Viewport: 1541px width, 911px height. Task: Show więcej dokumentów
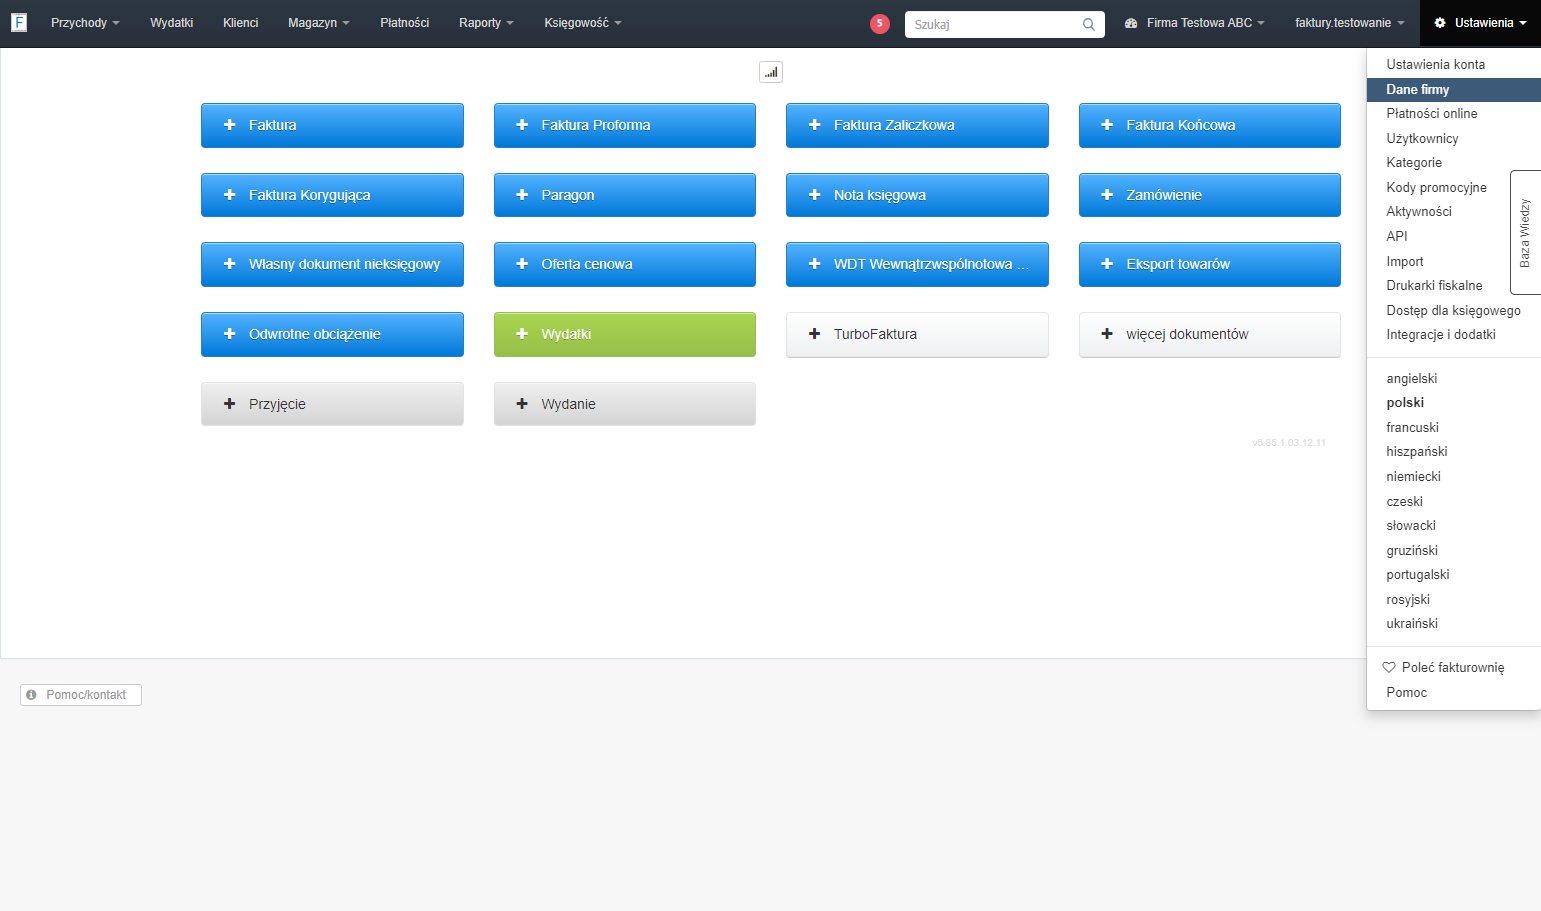(1210, 334)
